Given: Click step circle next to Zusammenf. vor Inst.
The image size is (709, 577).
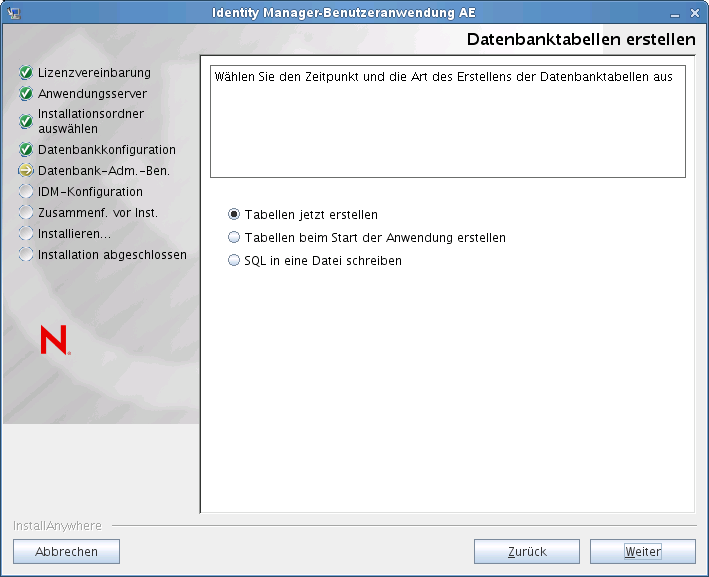Looking at the screenshot, I should pos(26,213).
